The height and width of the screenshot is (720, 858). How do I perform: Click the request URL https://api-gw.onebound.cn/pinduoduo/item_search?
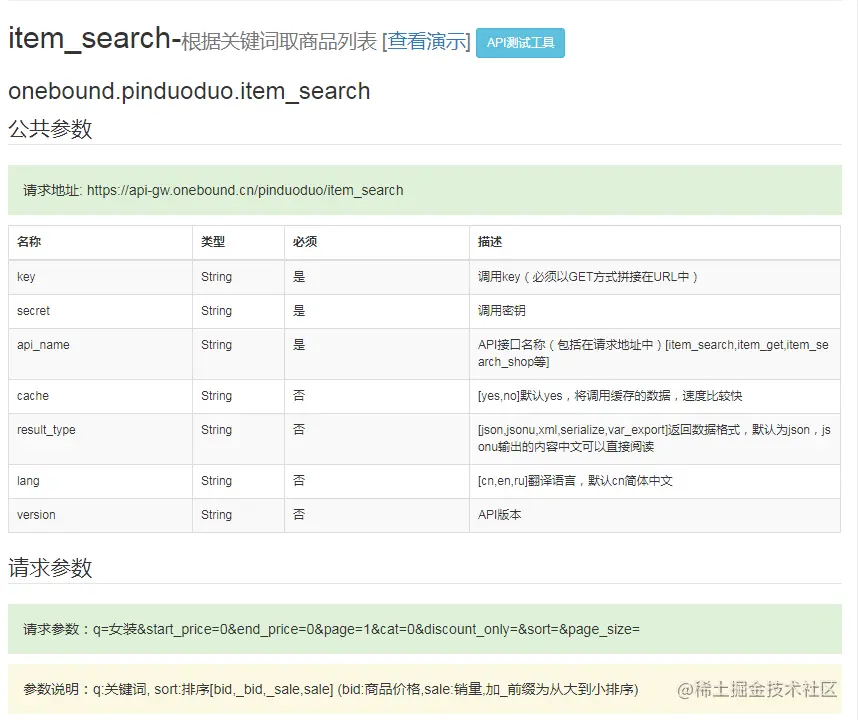[x=245, y=190]
